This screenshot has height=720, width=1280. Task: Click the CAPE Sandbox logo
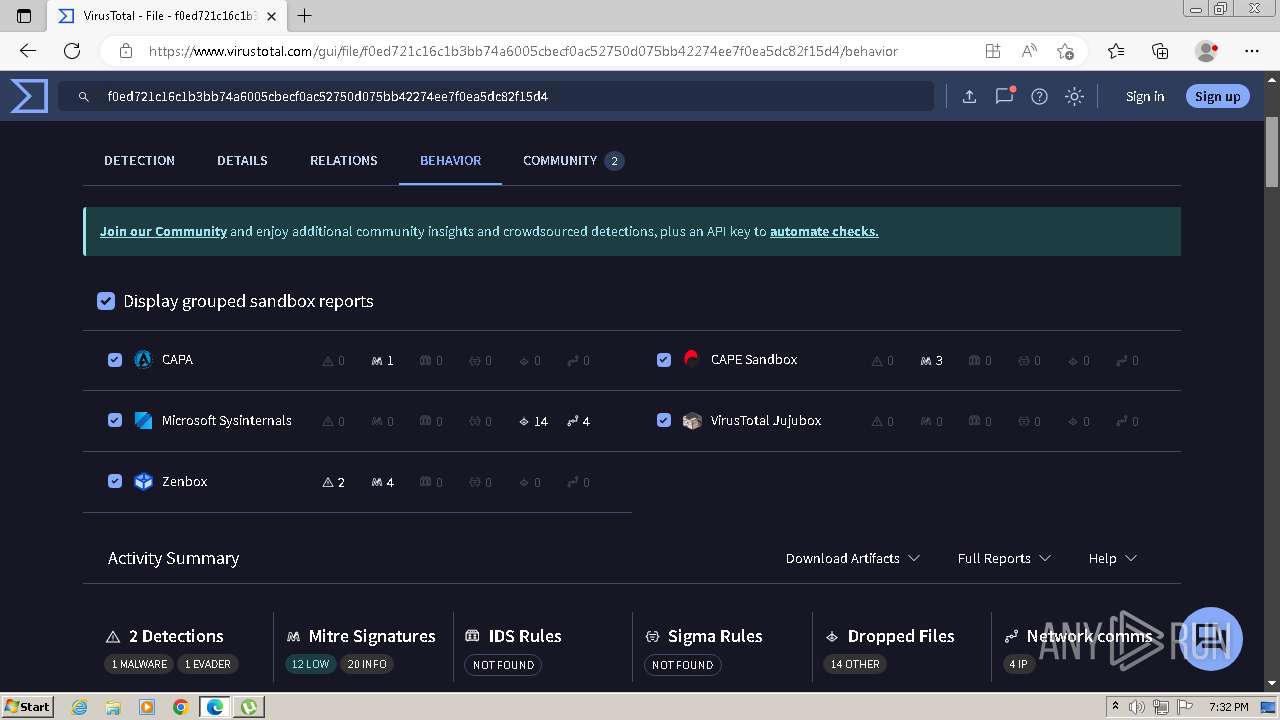tap(692, 359)
